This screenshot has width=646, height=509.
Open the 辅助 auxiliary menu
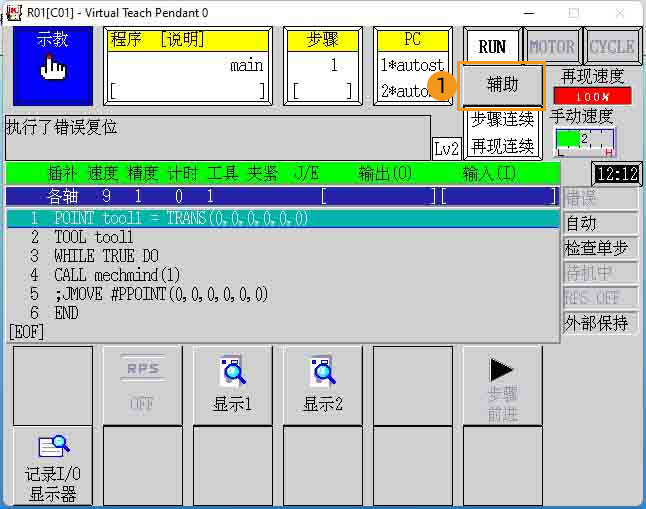(x=502, y=85)
